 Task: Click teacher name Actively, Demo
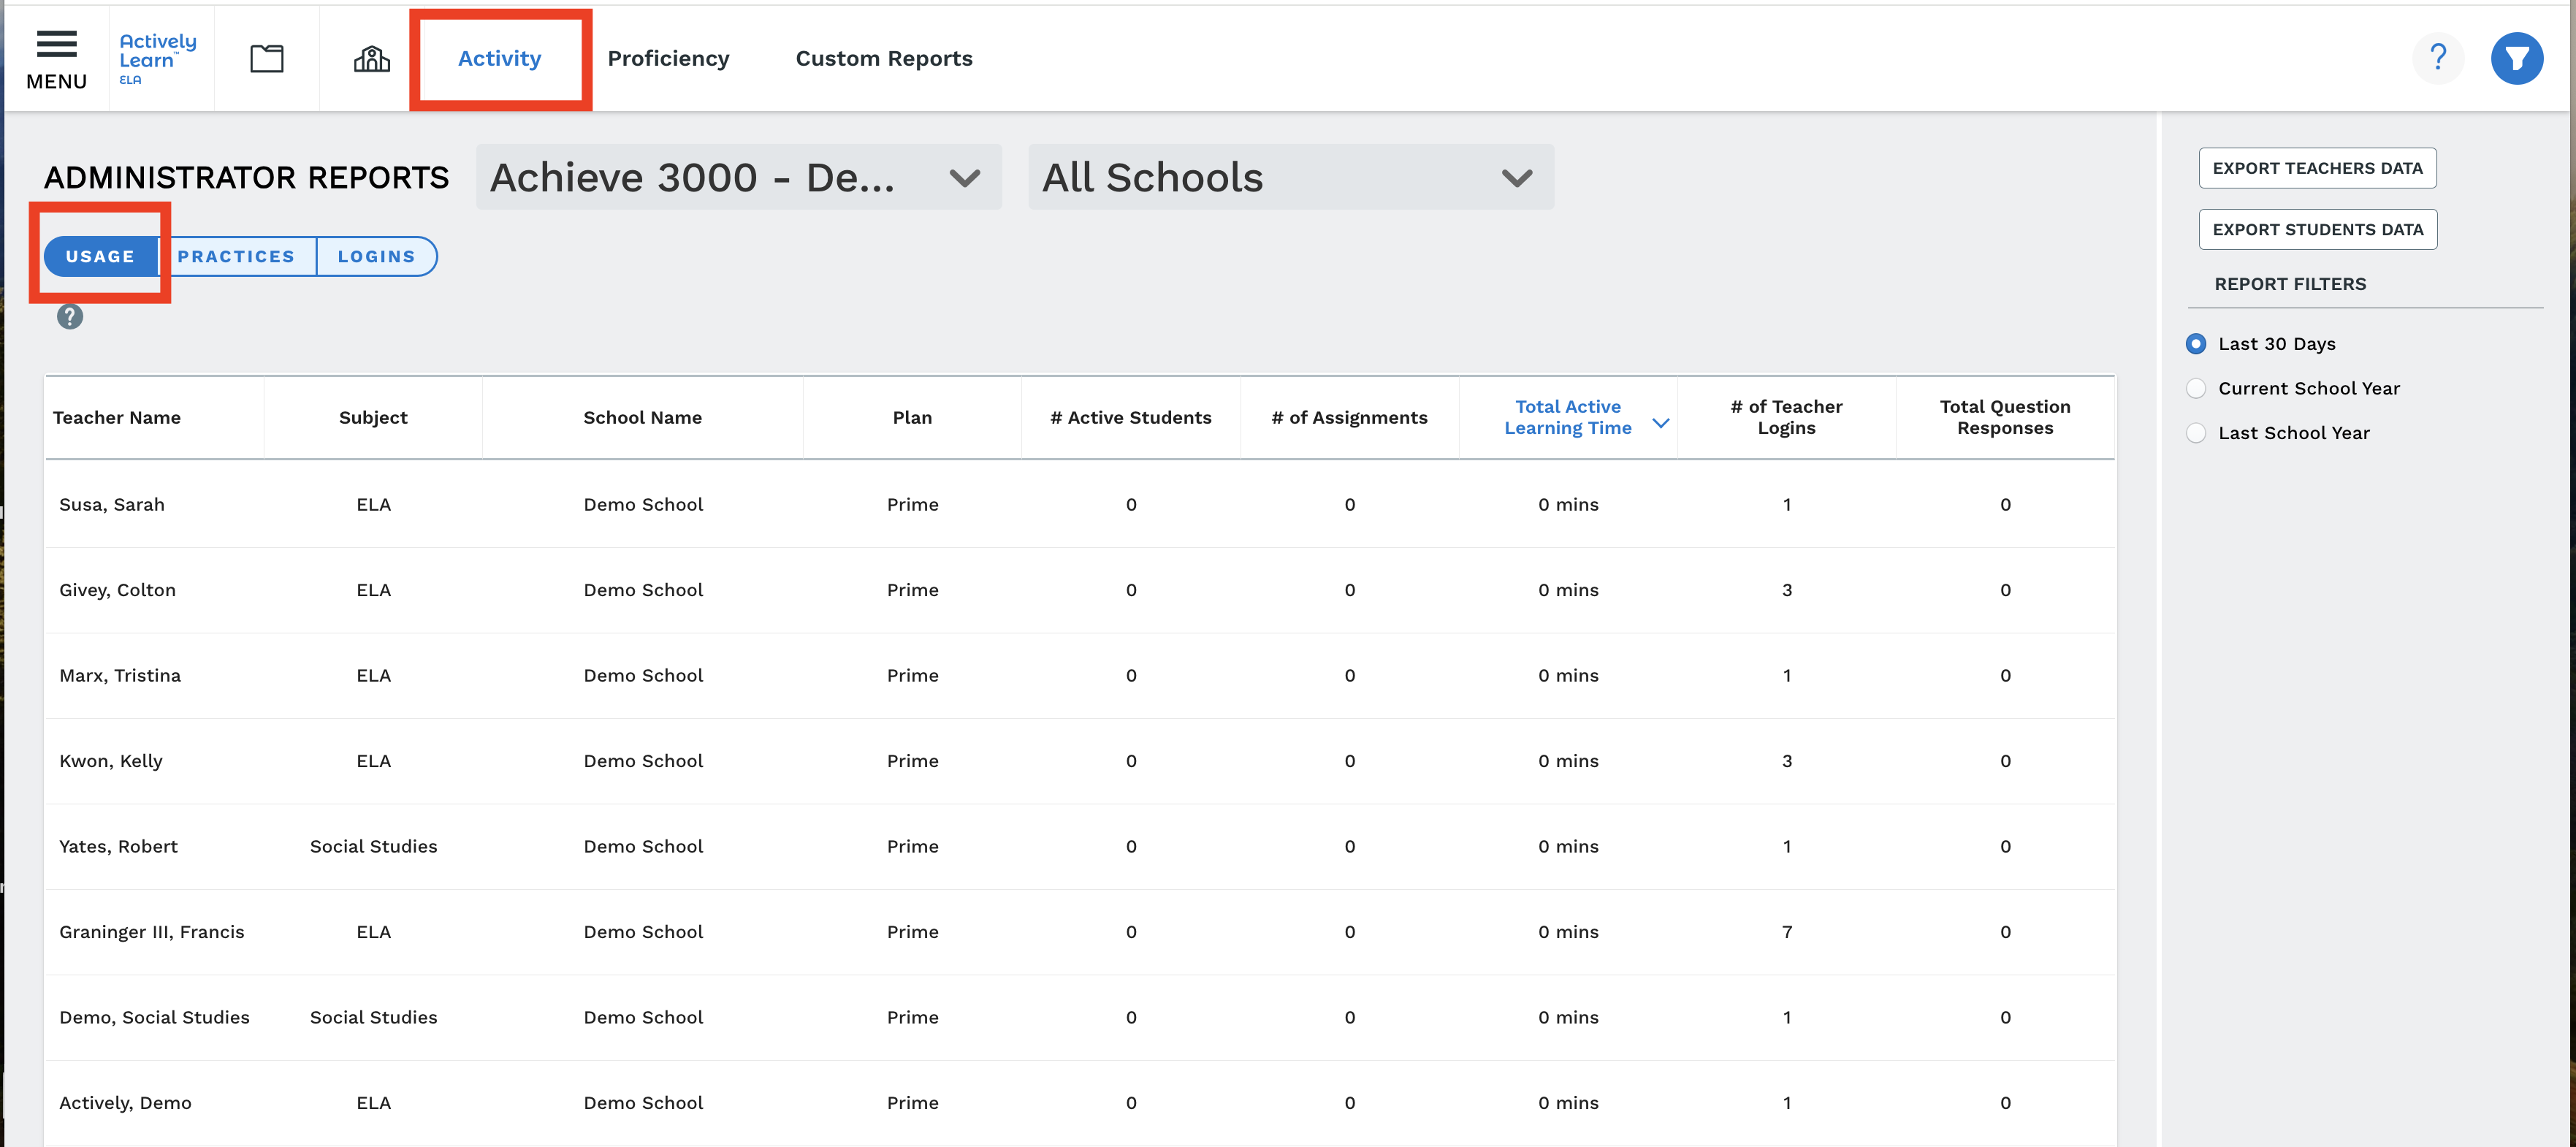pyautogui.click(x=125, y=1103)
